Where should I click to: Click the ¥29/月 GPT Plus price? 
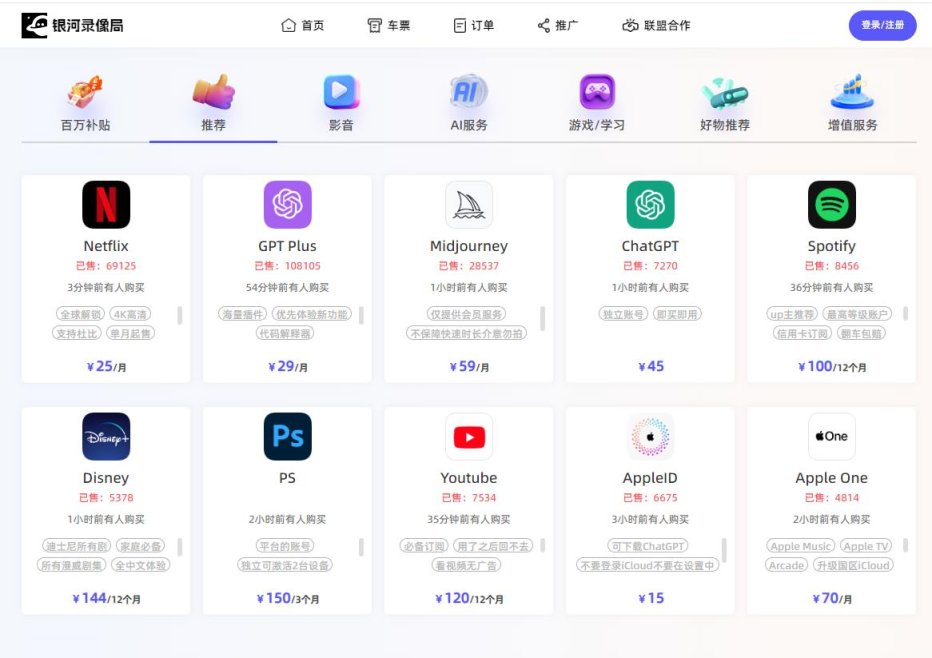288,366
